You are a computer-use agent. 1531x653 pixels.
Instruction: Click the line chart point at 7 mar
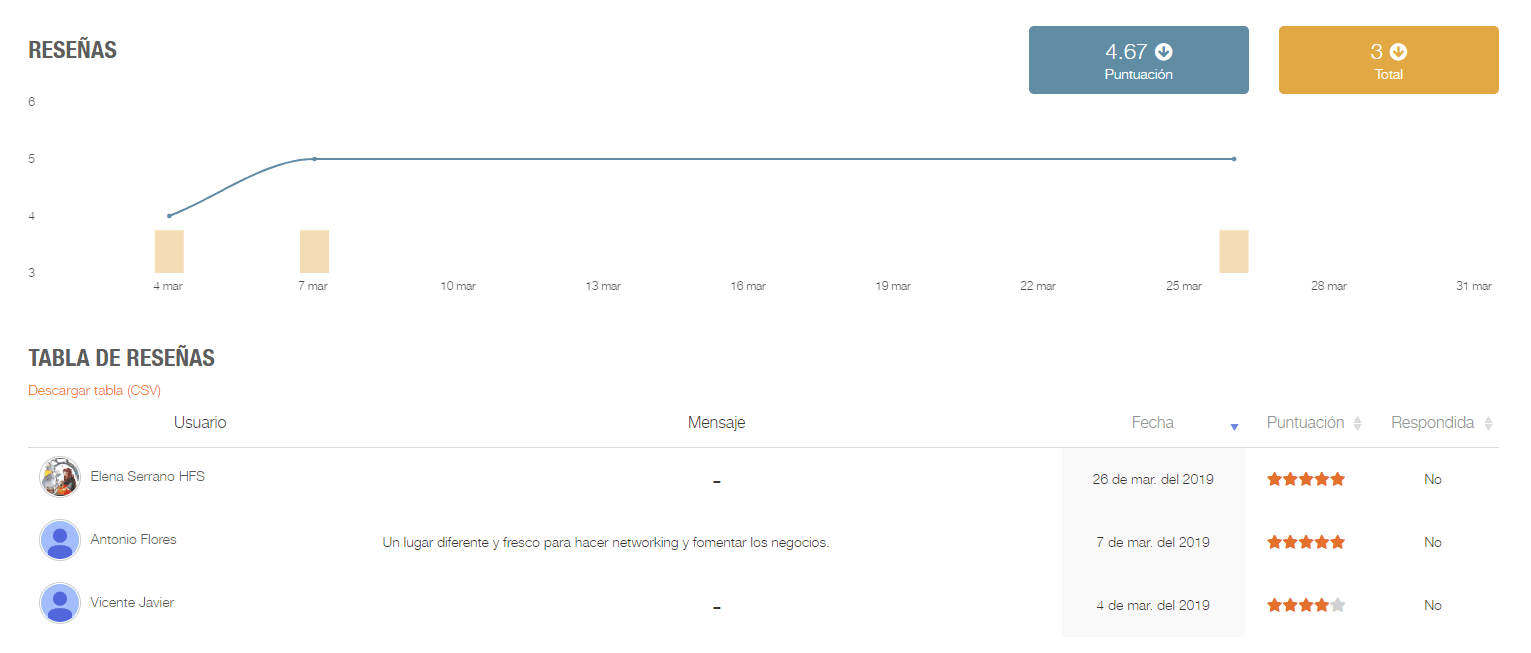314,159
